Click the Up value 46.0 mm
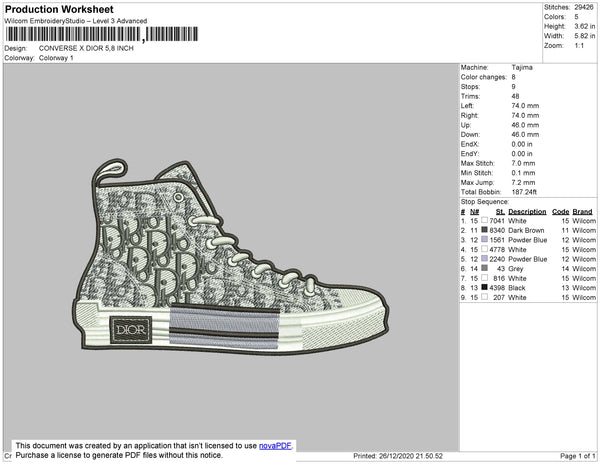The image size is (600, 464). point(525,125)
